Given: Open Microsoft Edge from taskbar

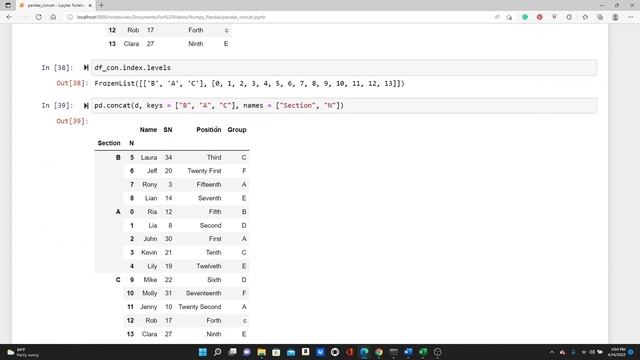Looking at the screenshot, I should [364, 352].
